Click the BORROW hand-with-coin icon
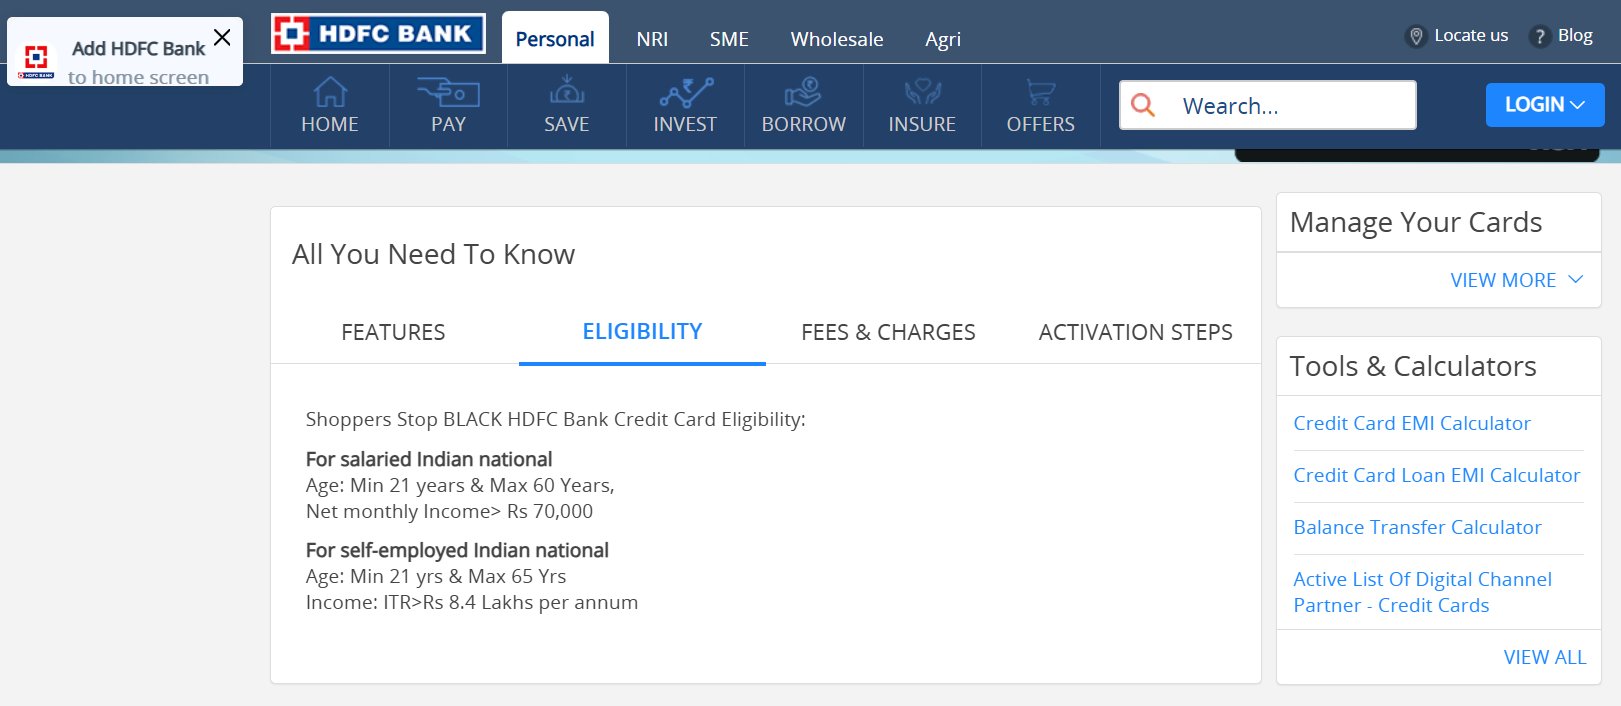 point(803,92)
